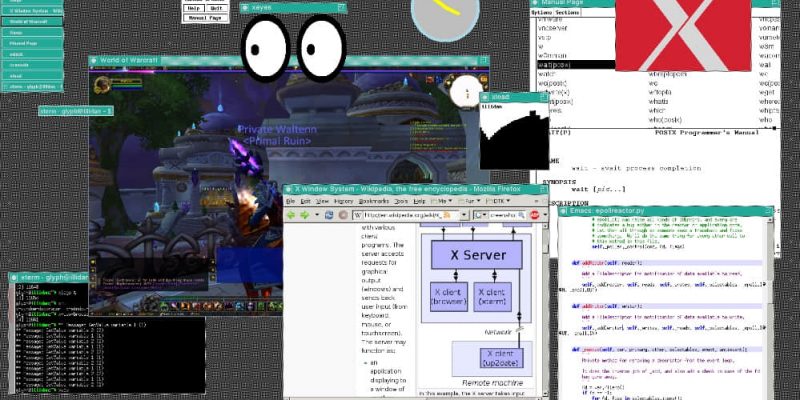Viewport: 800px width, 400px height.
Task: Select the highlighted wait(posix) entry in Manual Page
Action: tap(577, 65)
